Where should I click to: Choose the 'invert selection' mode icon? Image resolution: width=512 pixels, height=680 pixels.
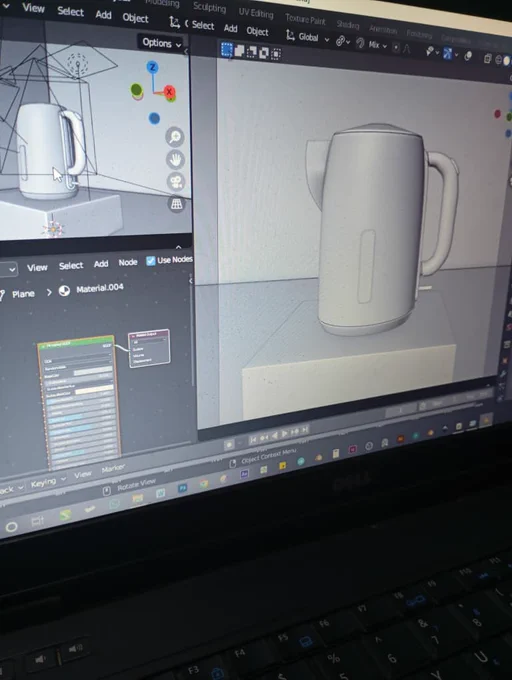pos(264,53)
